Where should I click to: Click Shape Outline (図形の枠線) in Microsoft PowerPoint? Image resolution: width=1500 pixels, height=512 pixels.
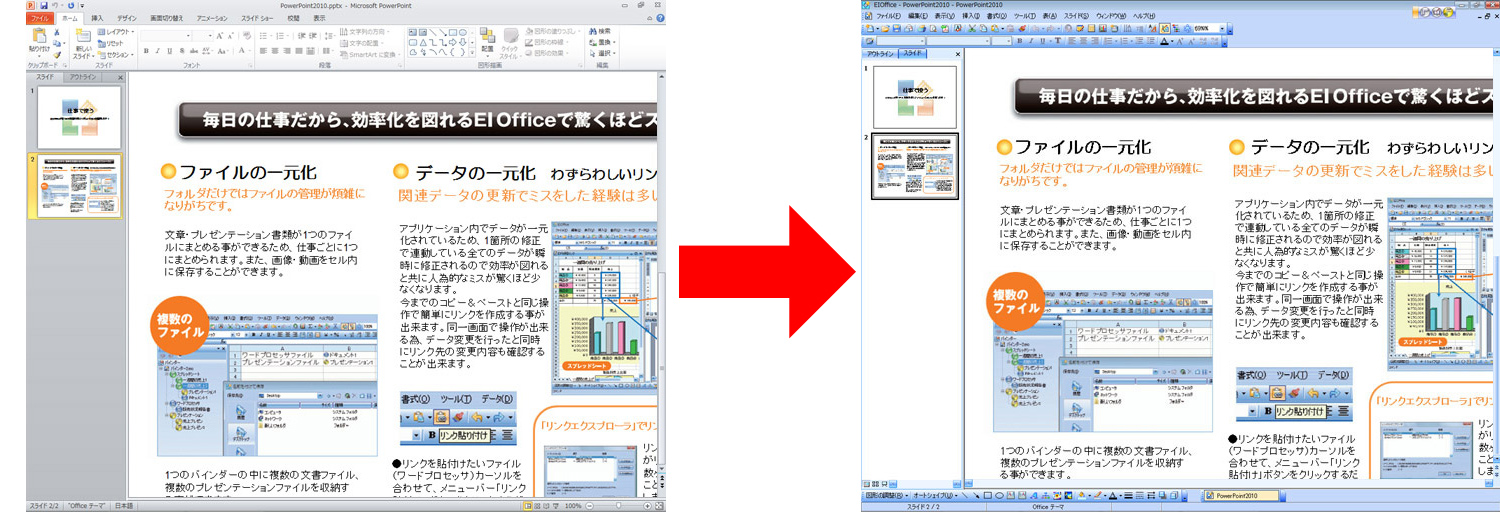[x=547, y=42]
